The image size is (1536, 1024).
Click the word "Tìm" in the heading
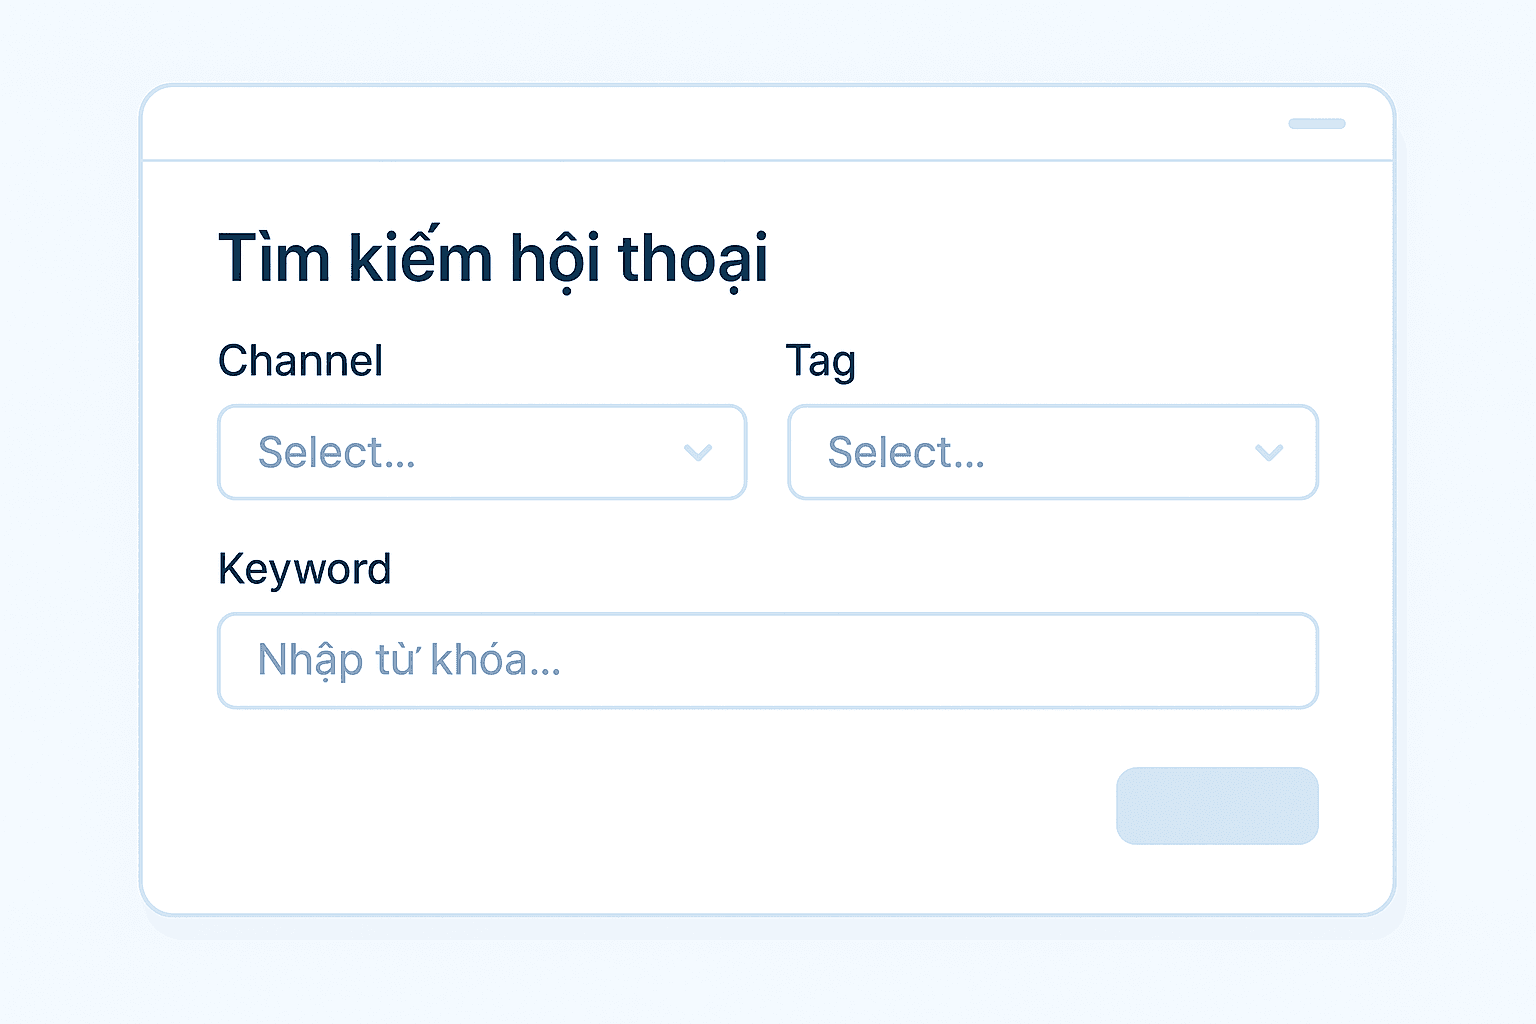pyautogui.click(x=274, y=259)
